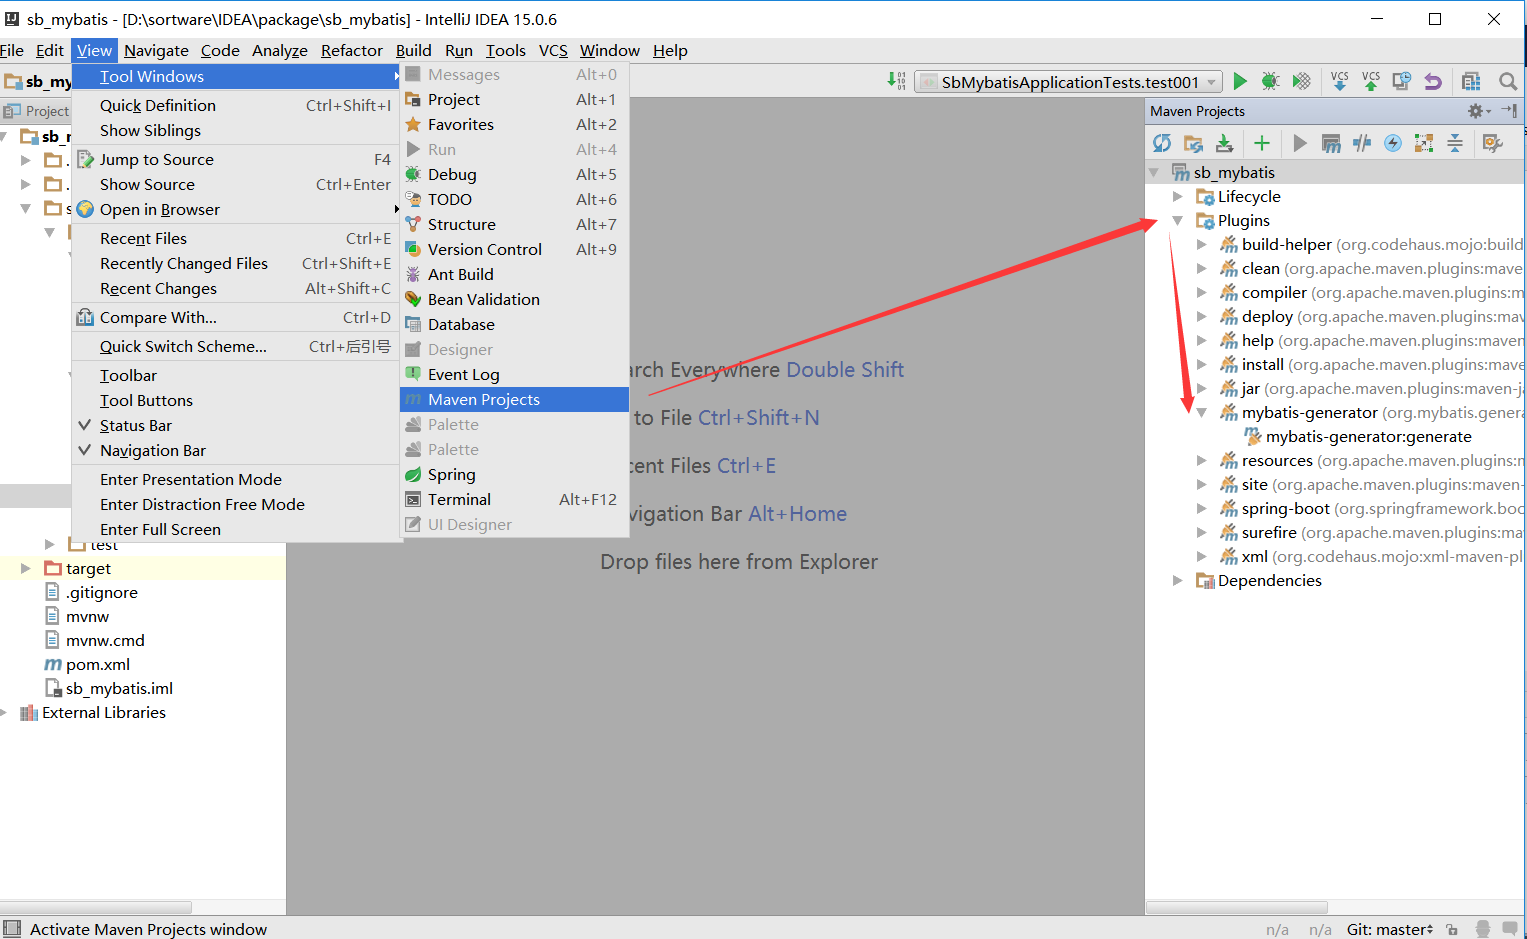1527x939 pixels.
Task: Revert changes with purple arrow
Action: (x=1433, y=81)
